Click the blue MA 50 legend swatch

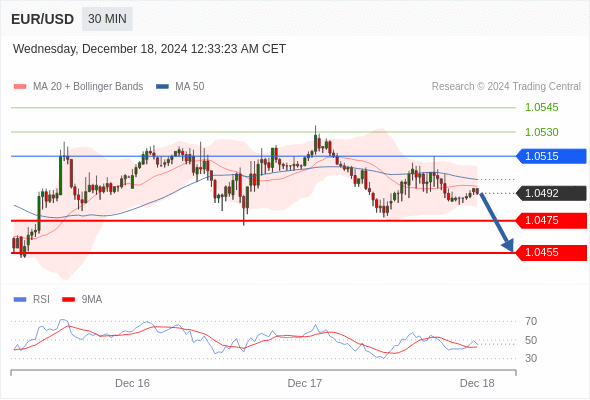point(163,87)
